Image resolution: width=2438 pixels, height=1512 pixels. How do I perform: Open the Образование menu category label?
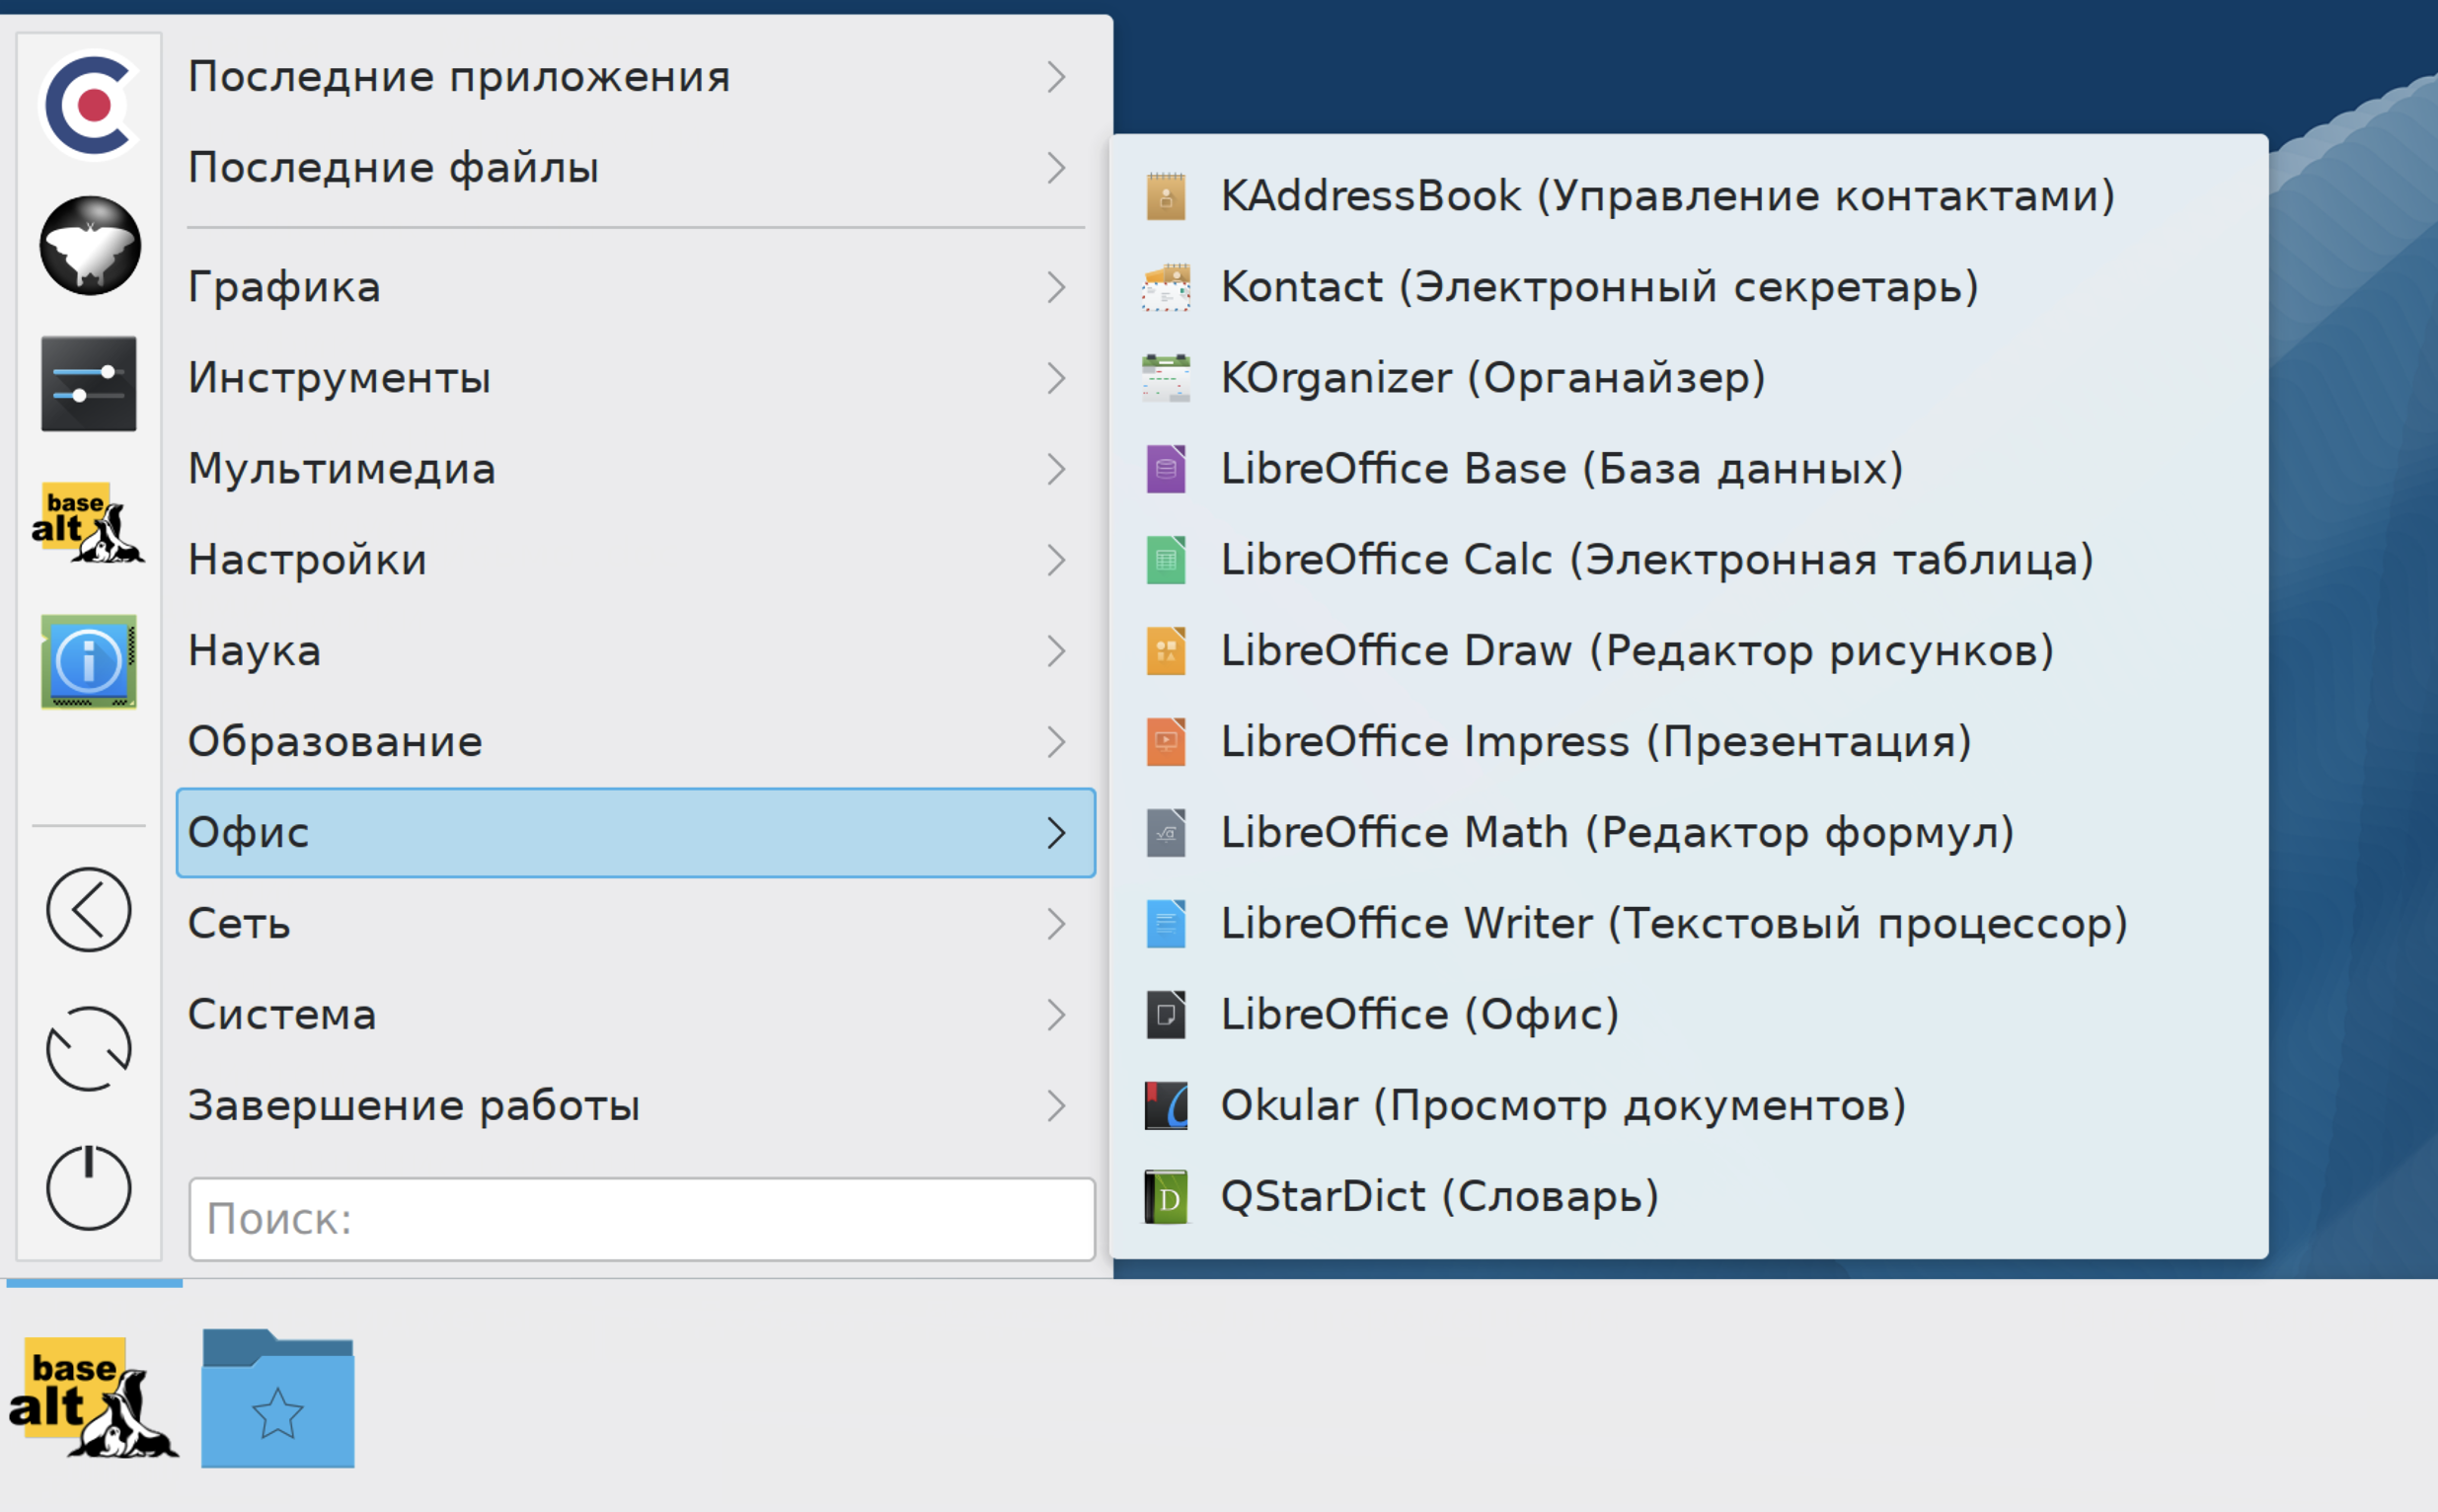click(335, 743)
